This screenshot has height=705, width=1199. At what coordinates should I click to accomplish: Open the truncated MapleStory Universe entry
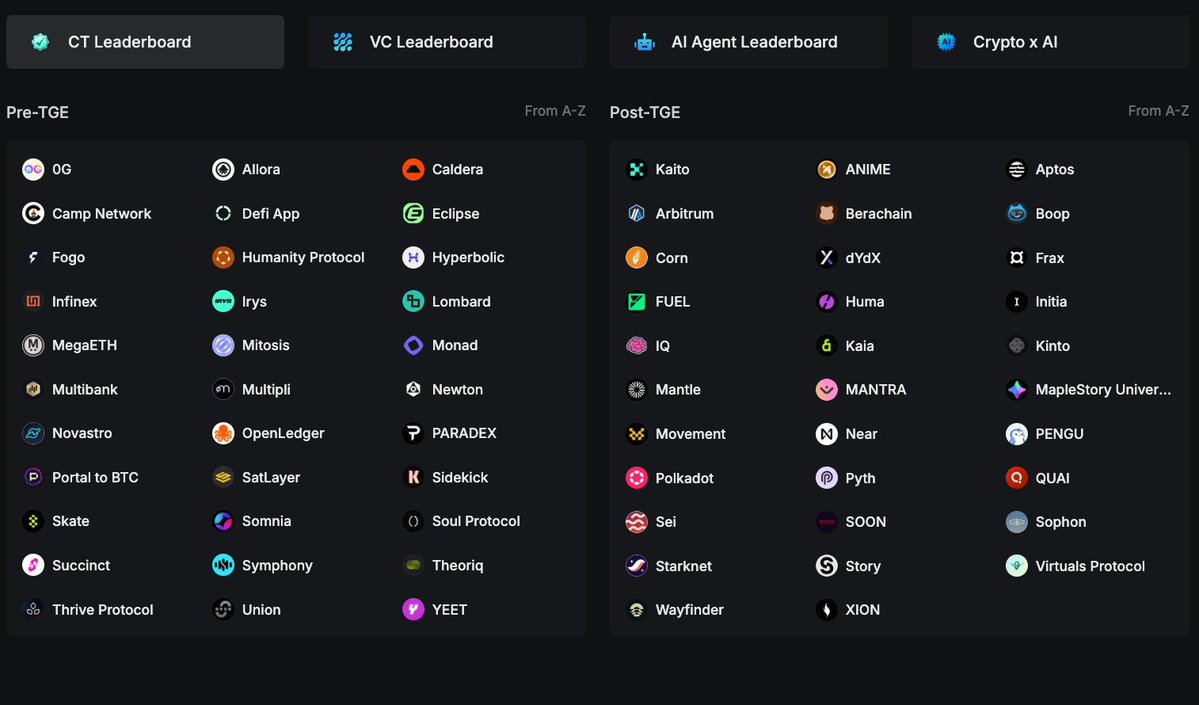(1102, 390)
